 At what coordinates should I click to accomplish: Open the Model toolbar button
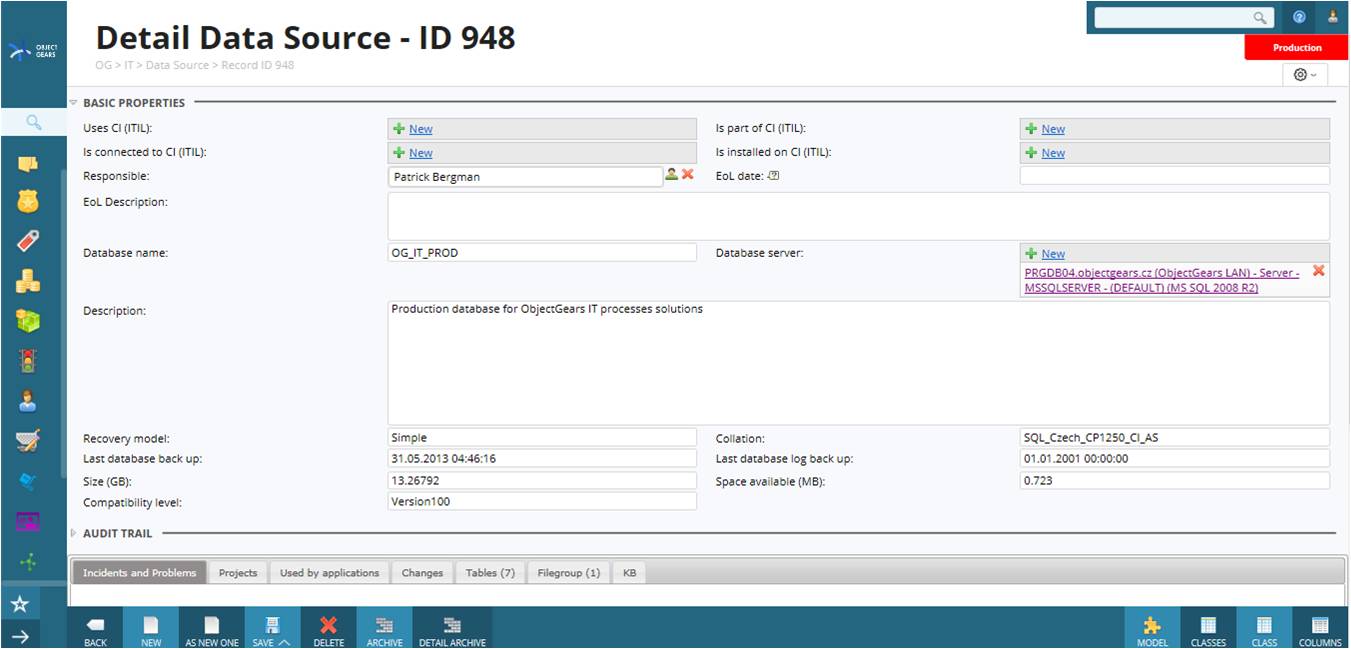1152,629
